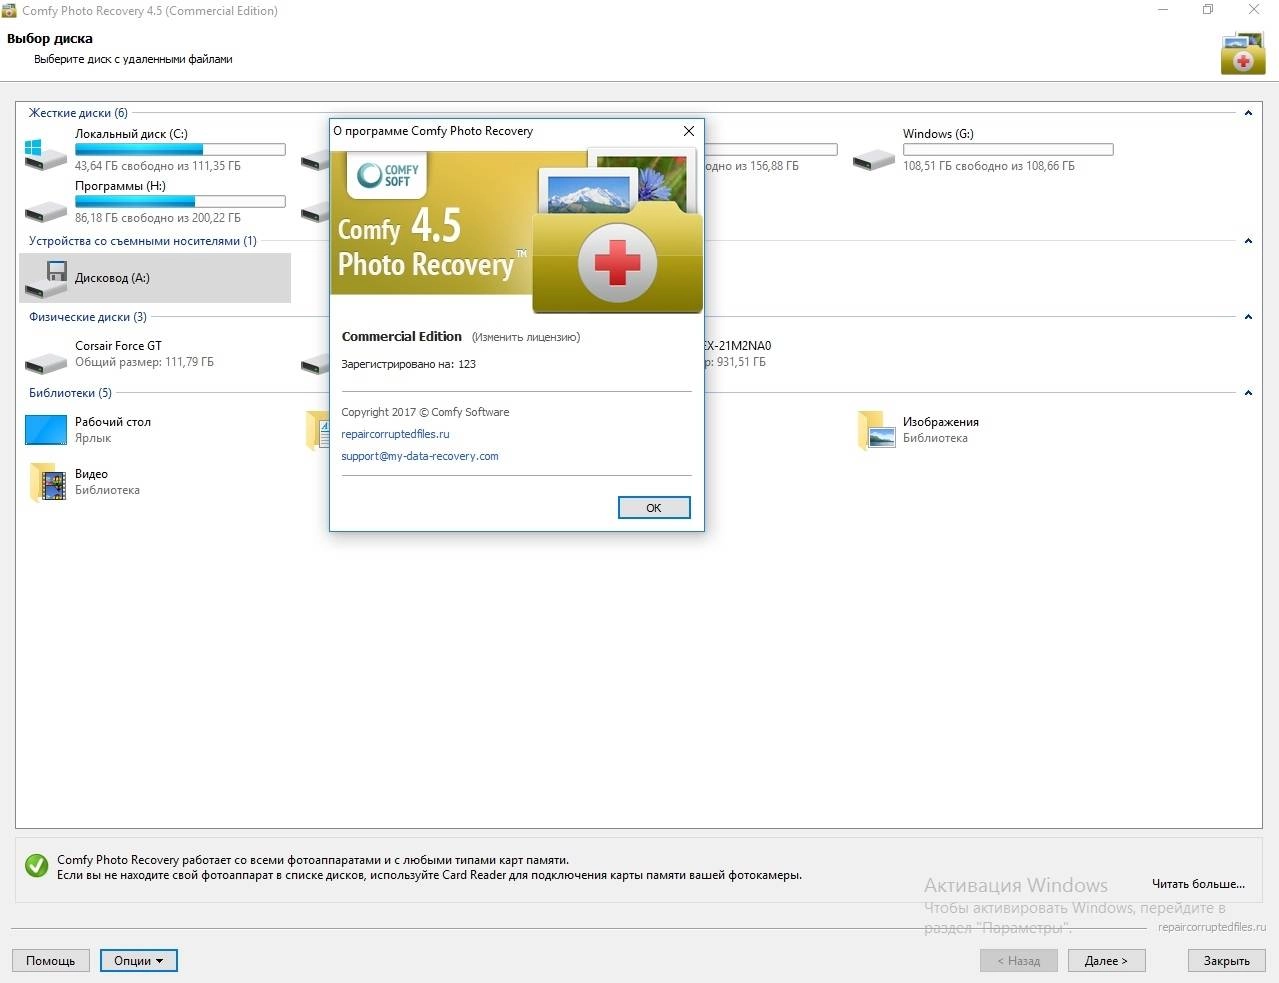This screenshot has height=983, width=1279.
Task: Close the About Comfy Photo Recovery dialog
Action: point(688,131)
